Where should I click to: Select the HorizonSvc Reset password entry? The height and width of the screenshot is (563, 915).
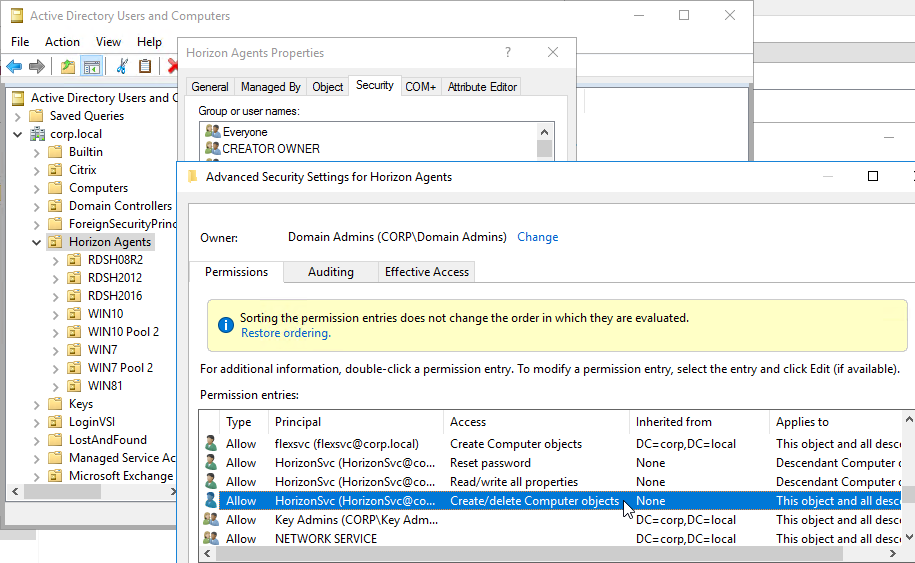click(x=551, y=463)
